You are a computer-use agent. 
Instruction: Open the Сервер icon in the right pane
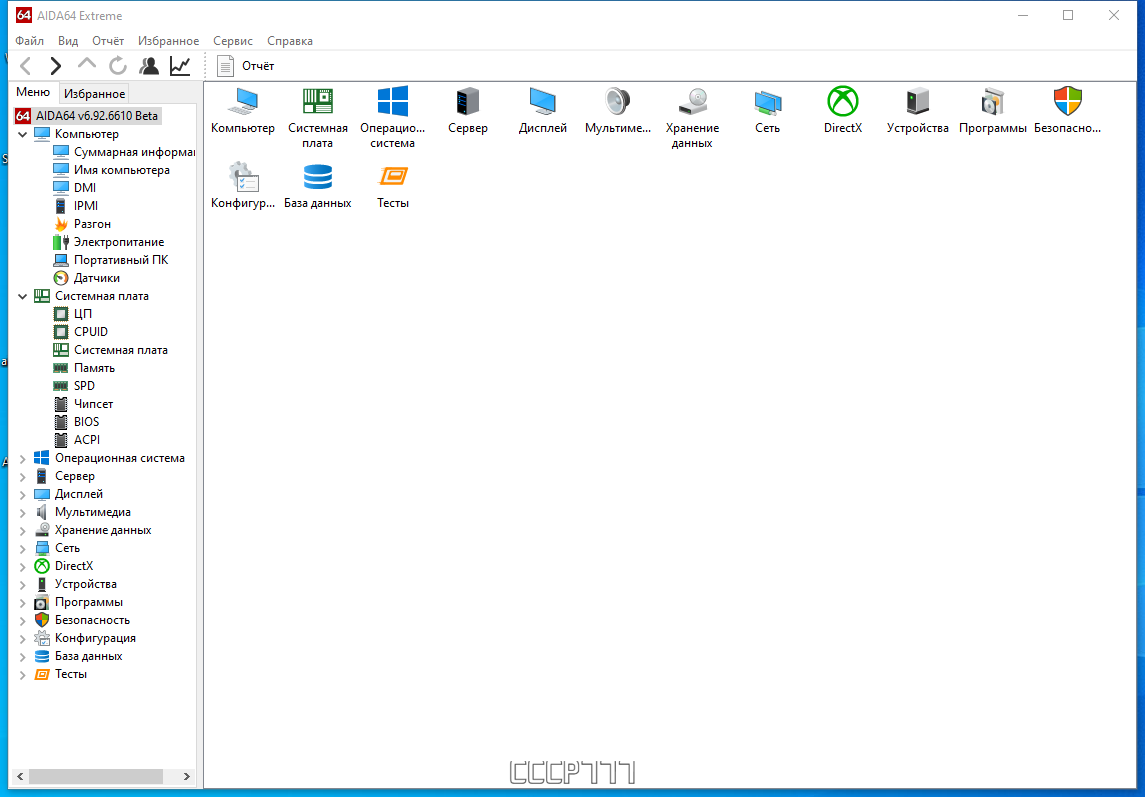[x=468, y=110]
